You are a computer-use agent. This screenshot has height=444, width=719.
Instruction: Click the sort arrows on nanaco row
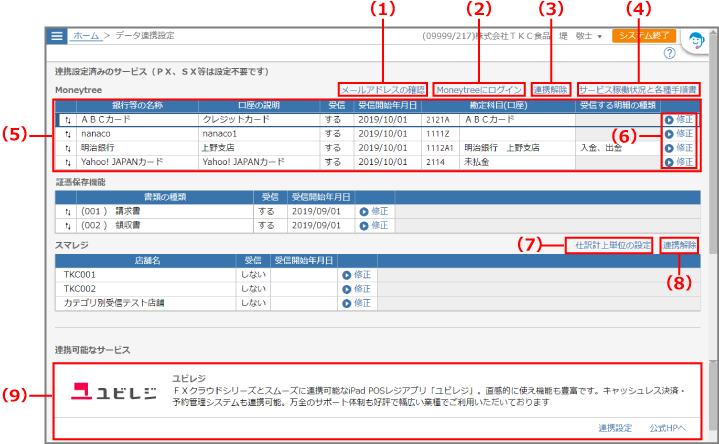point(67,134)
